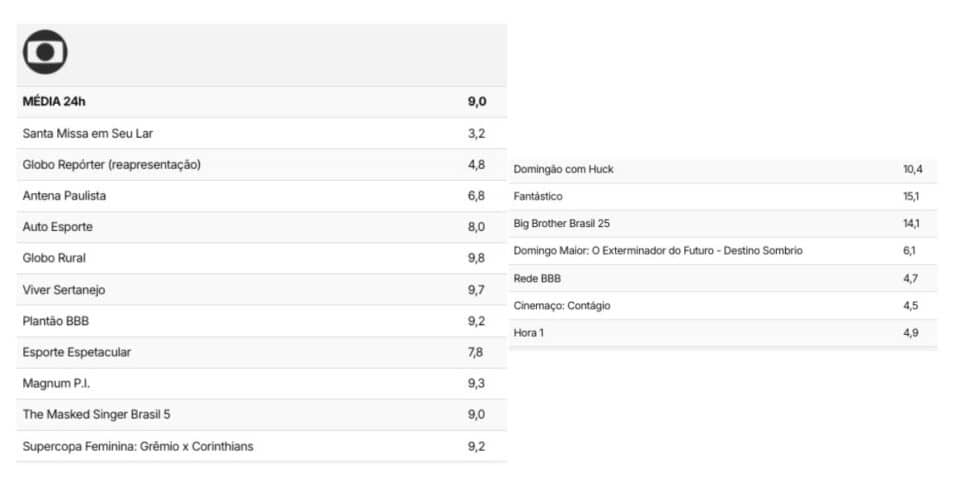Click the Globo Rural entry

(262, 259)
